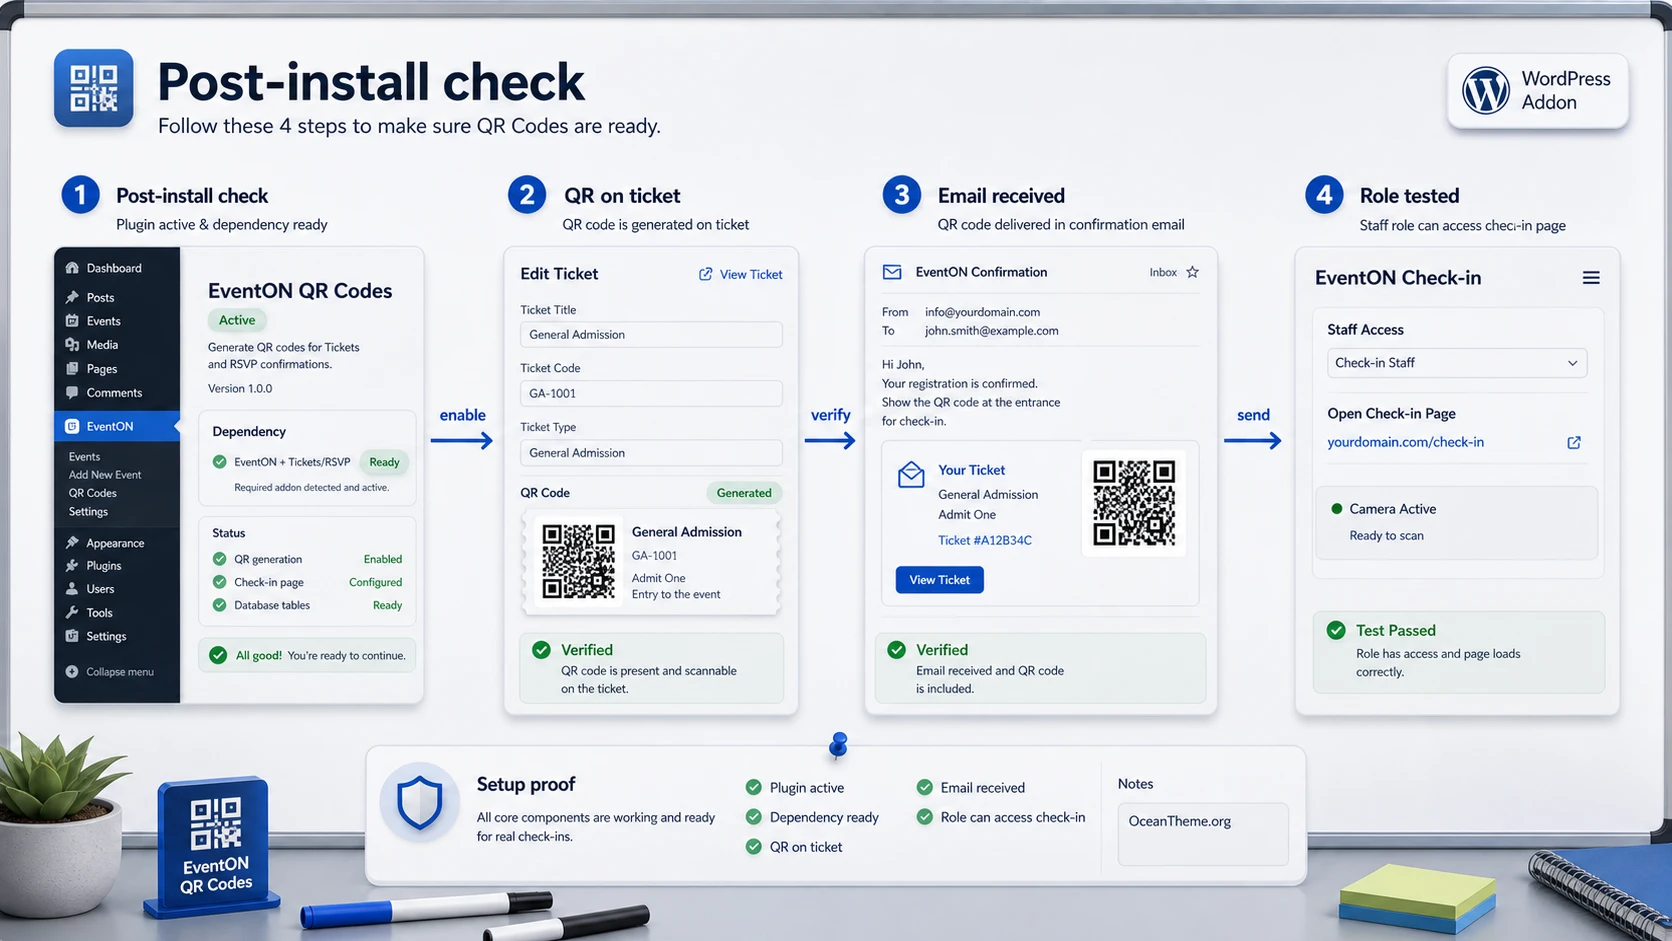This screenshot has height=941, width=1672.
Task: Click the Camera Active green indicator
Action: pyautogui.click(x=1336, y=509)
